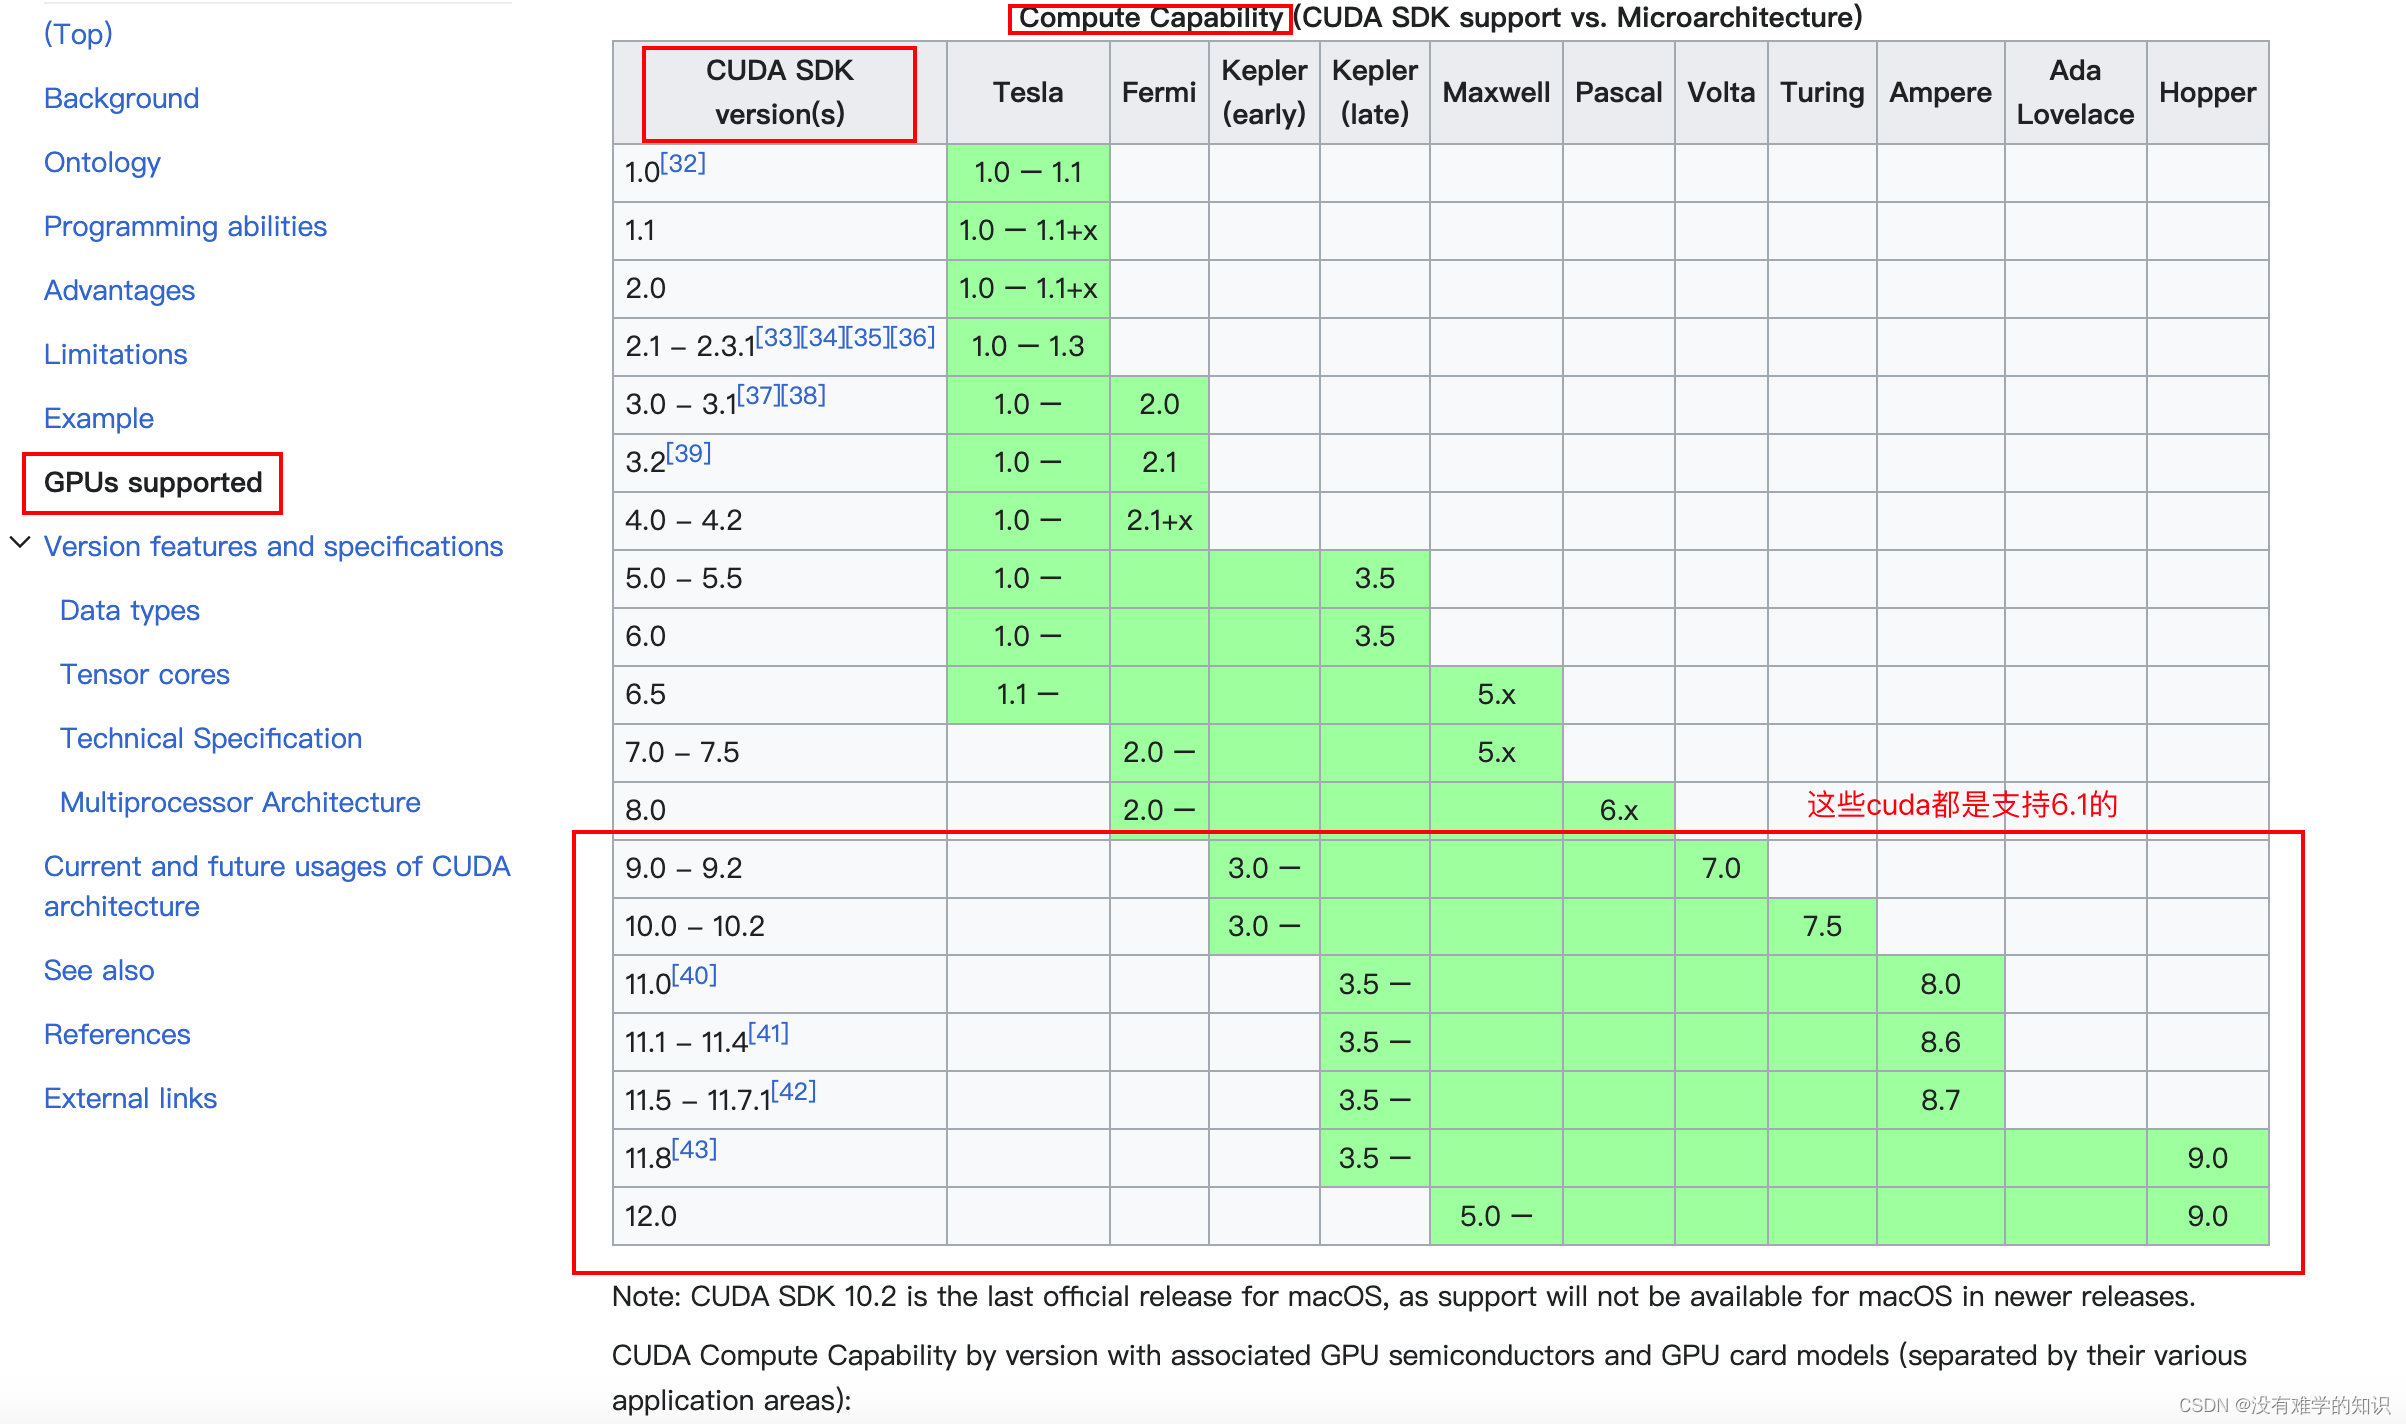Viewport: 2406px width, 1424px height.
Task: Select the Ampere column header
Action: point(1940,93)
